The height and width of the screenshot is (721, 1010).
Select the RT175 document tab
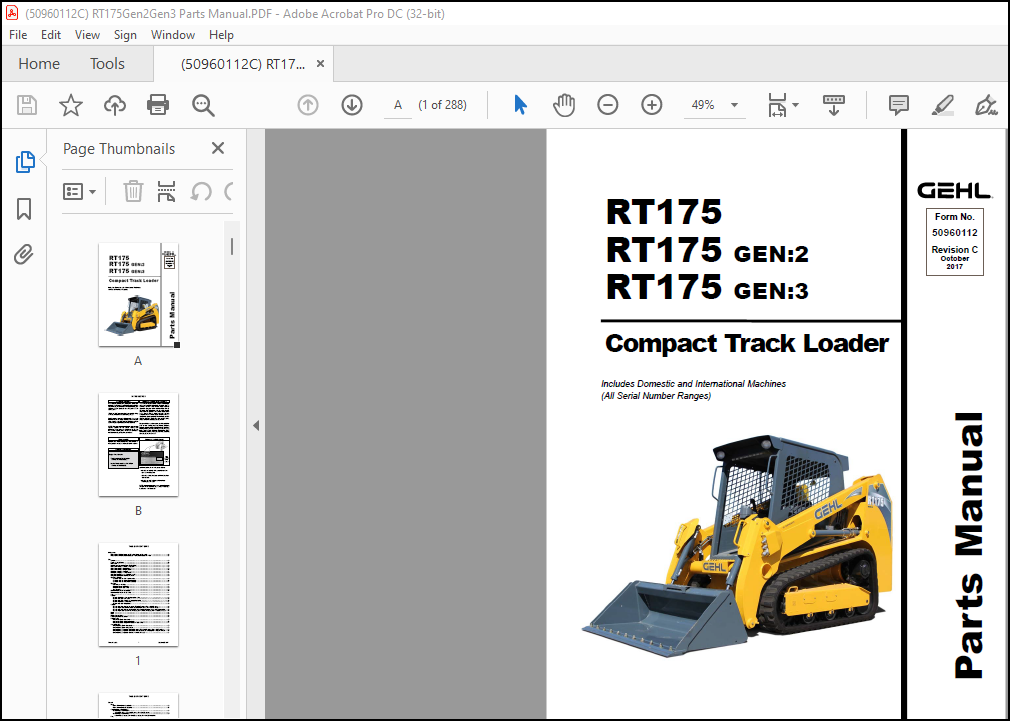click(243, 64)
